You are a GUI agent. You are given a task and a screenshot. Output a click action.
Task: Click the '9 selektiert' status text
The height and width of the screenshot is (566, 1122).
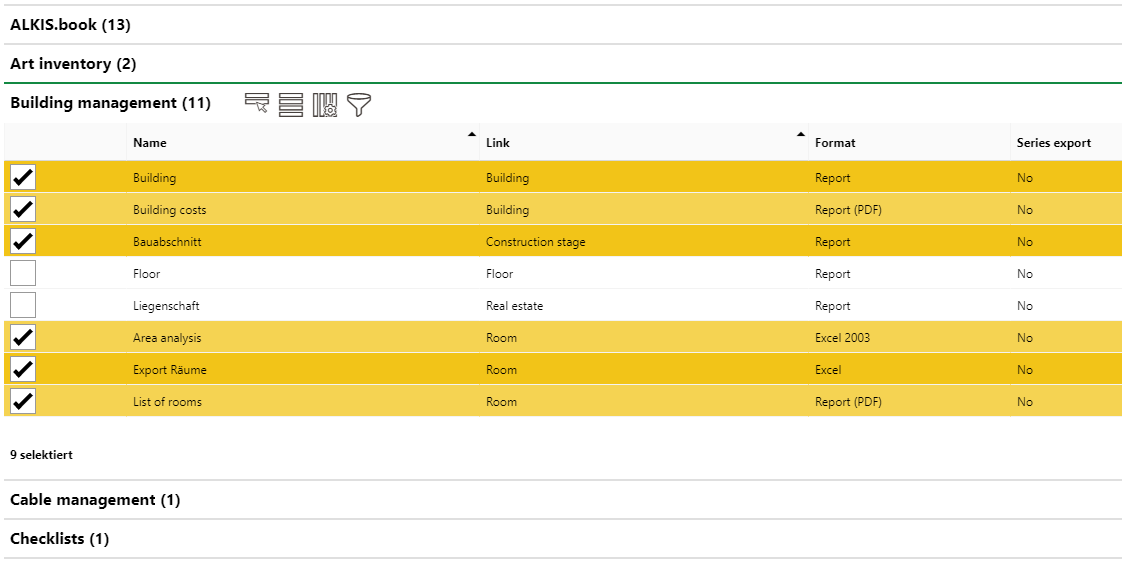click(42, 454)
